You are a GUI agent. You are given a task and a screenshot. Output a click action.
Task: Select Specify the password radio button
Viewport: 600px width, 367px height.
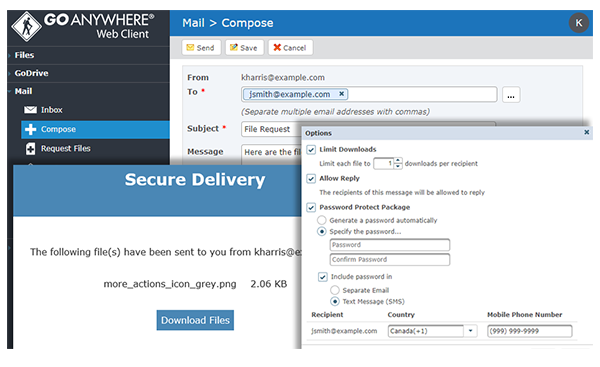(322, 232)
